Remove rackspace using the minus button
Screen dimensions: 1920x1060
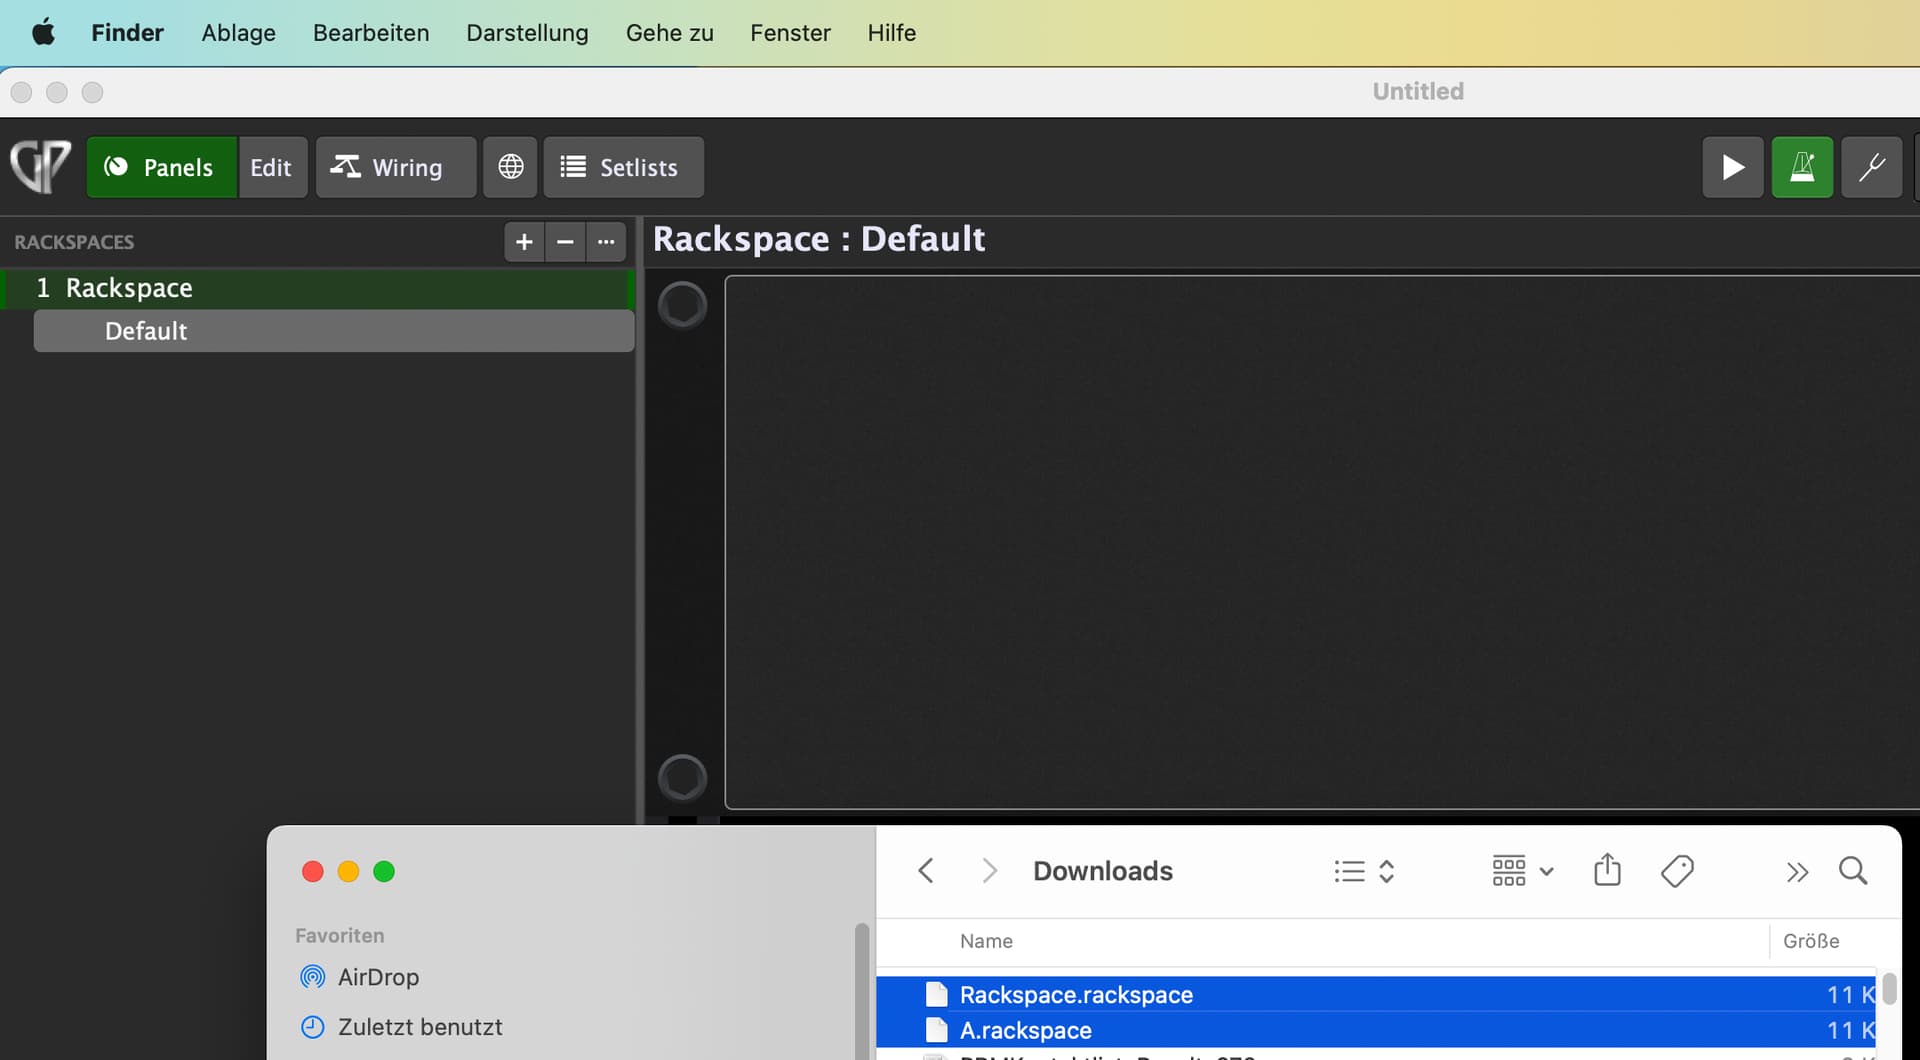click(565, 242)
